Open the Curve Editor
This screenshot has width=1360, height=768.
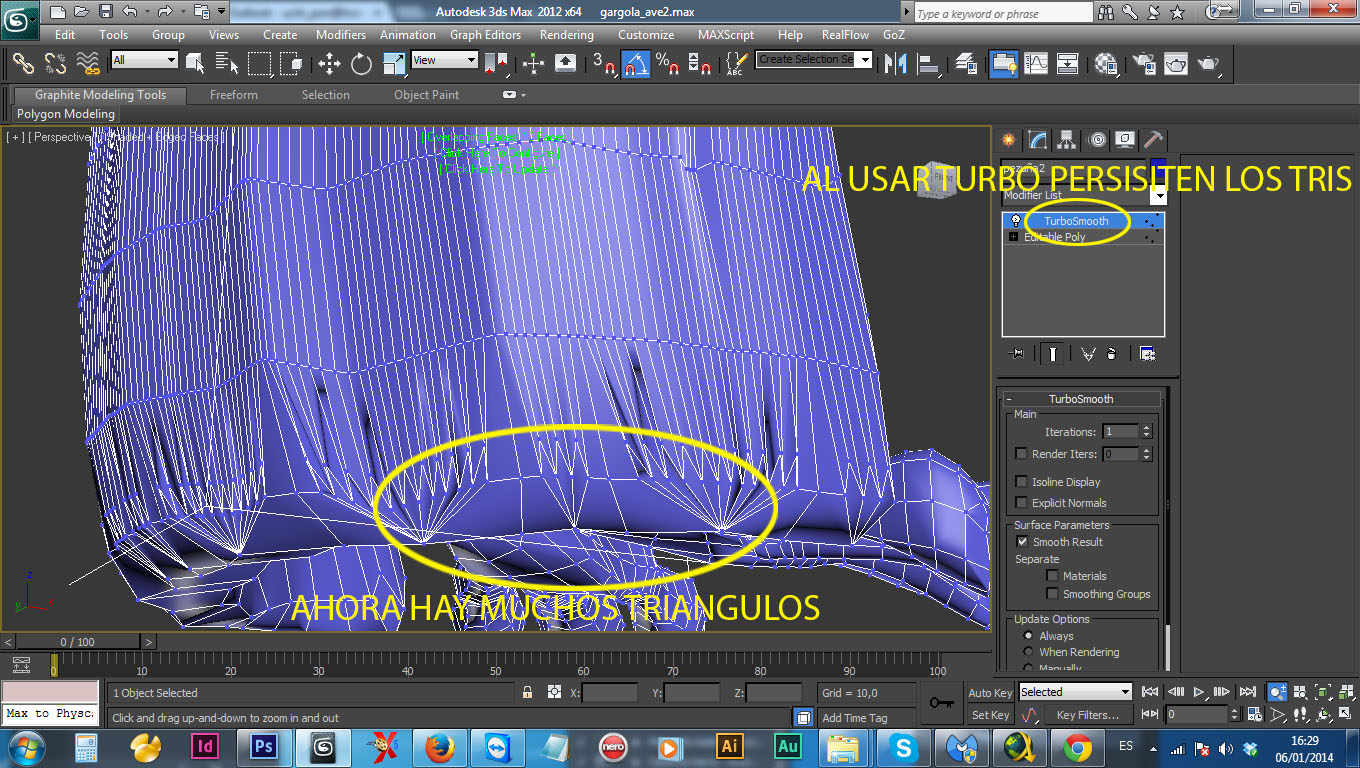(1037, 63)
